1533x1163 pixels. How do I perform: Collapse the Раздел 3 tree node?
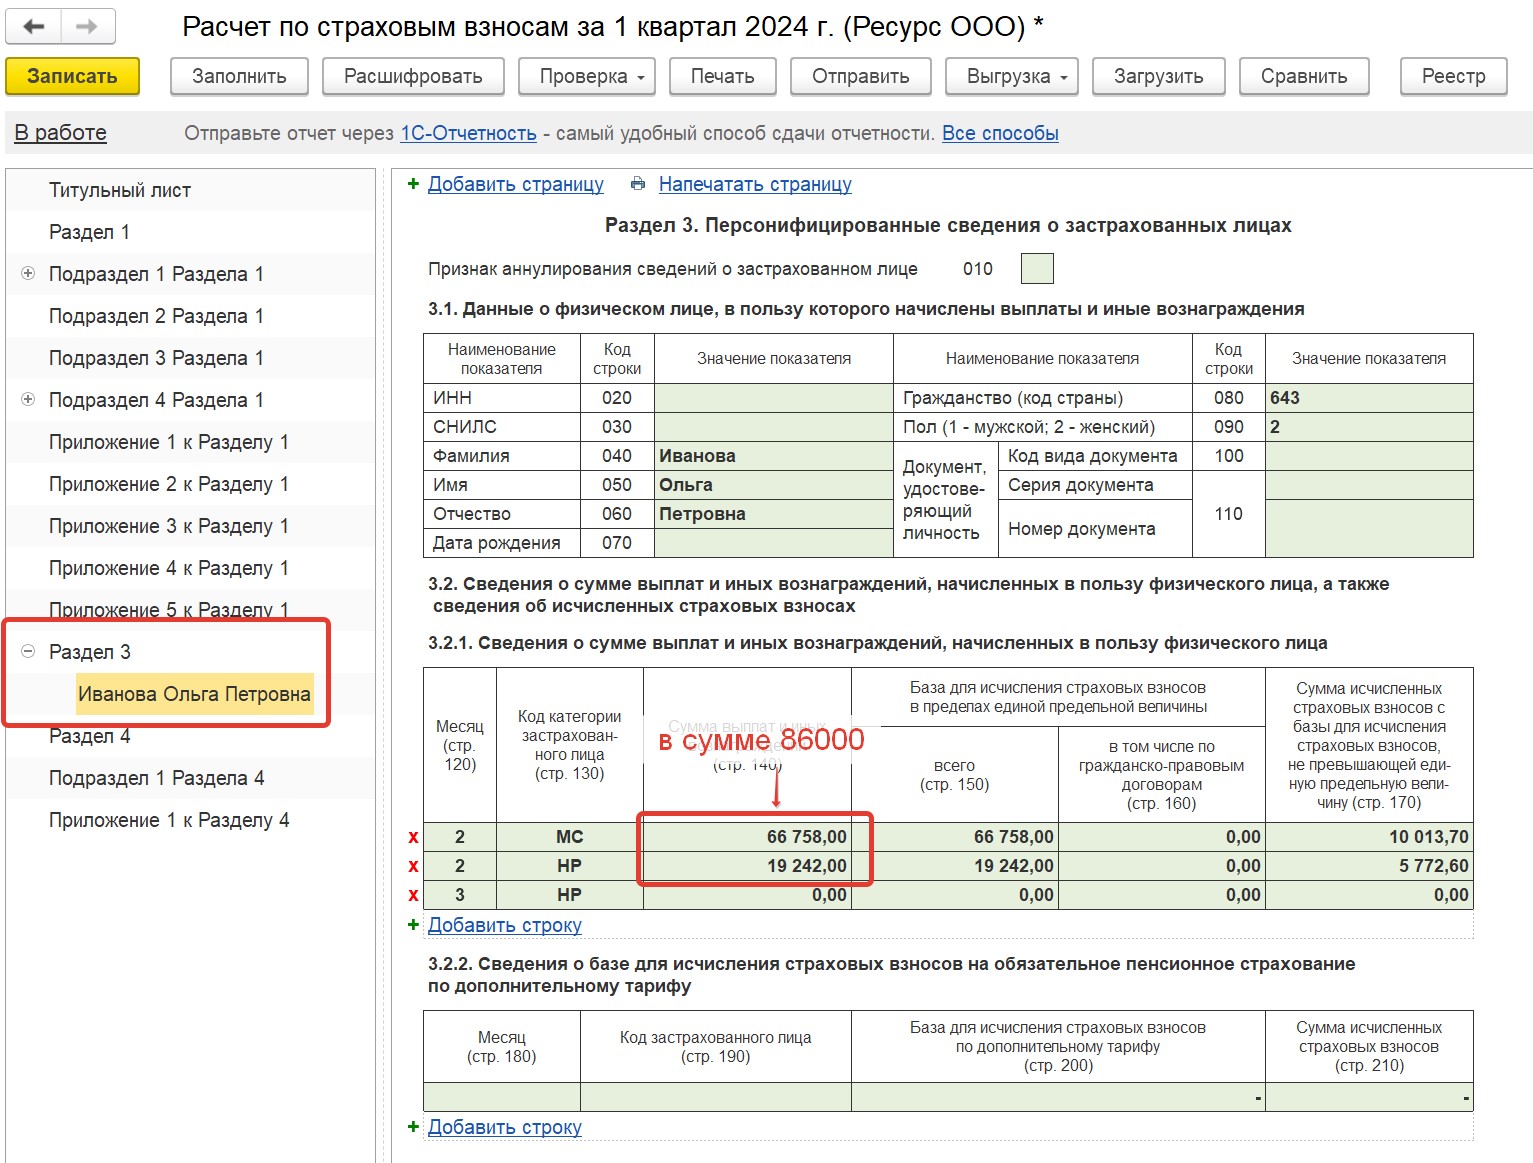tap(28, 651)
